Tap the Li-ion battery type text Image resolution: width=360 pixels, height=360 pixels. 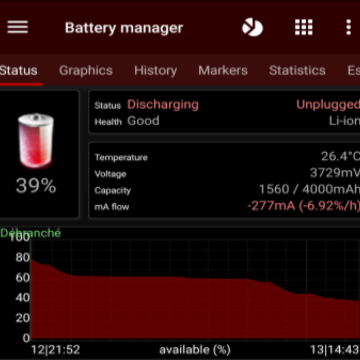coord(344,121)
